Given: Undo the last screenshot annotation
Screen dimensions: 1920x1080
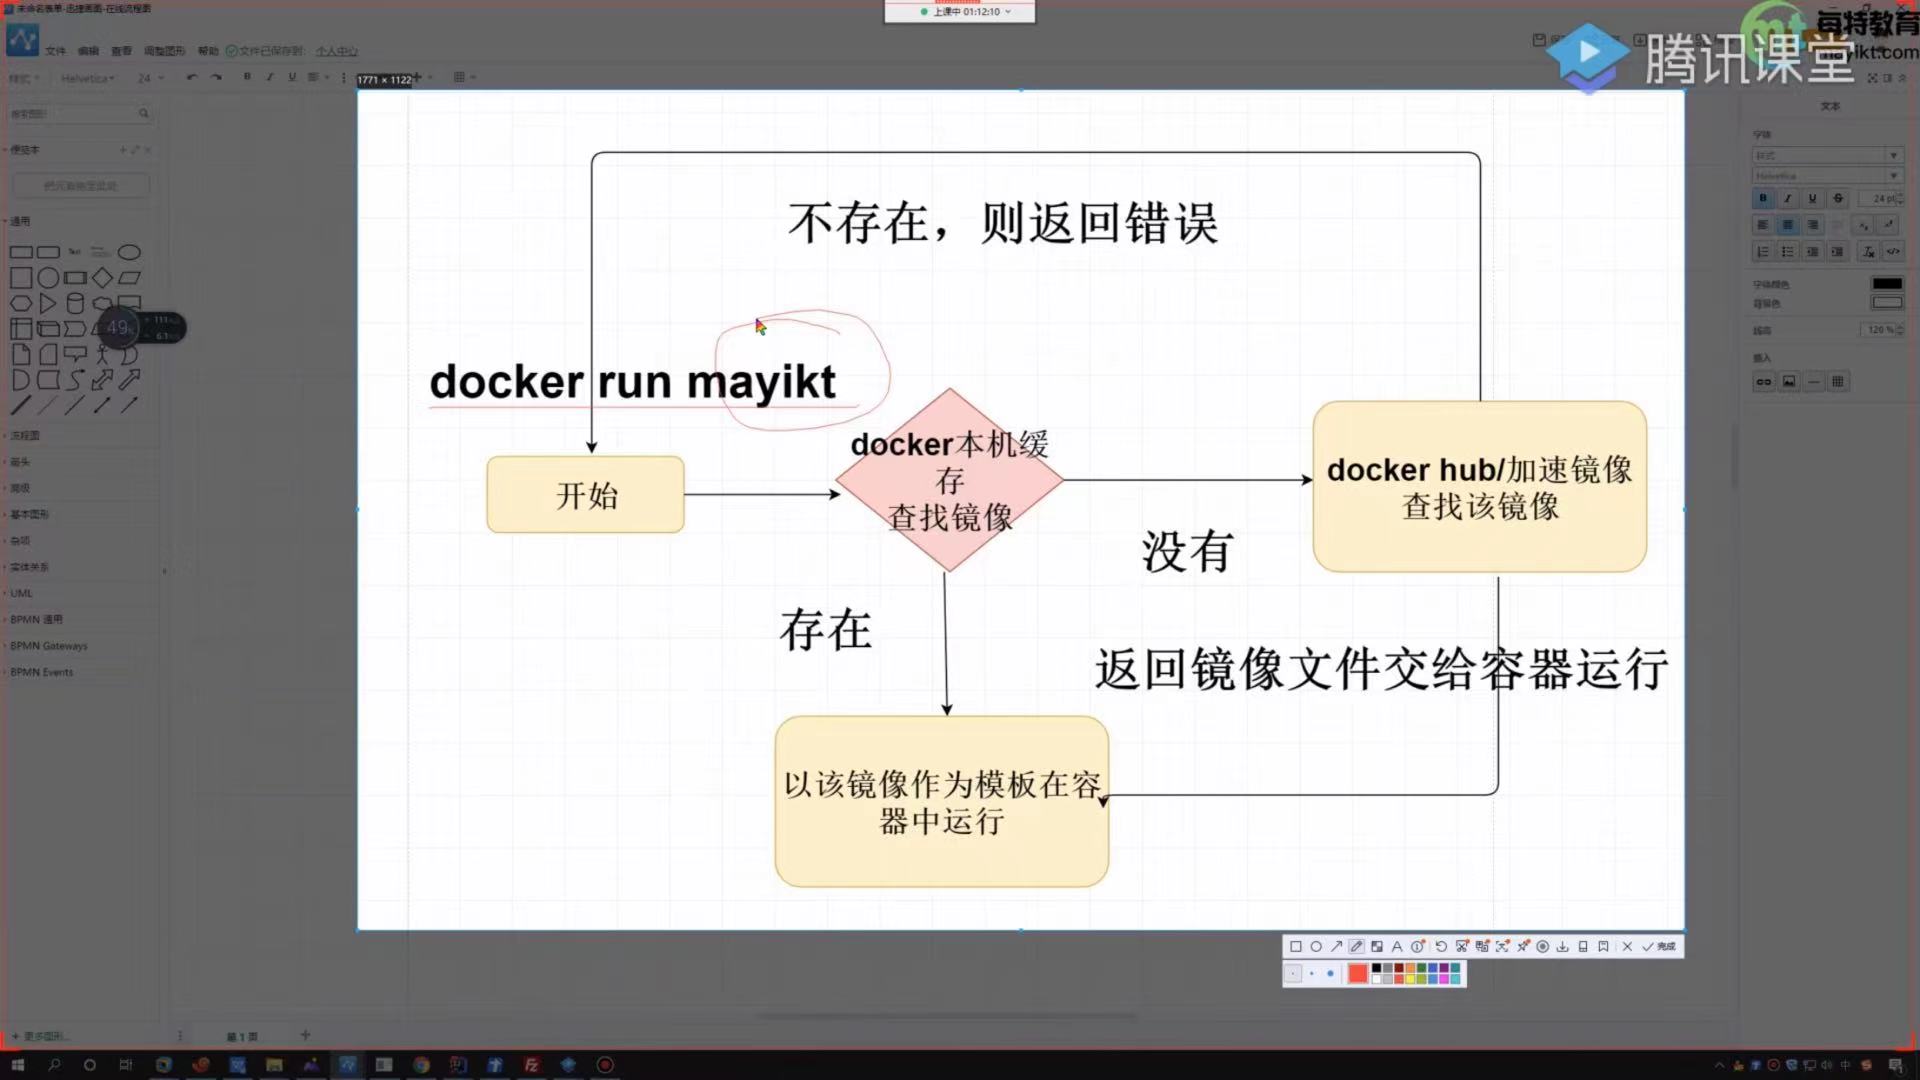Looking at the screenshot, I should pyautogui.click(x=1441, y=946).
